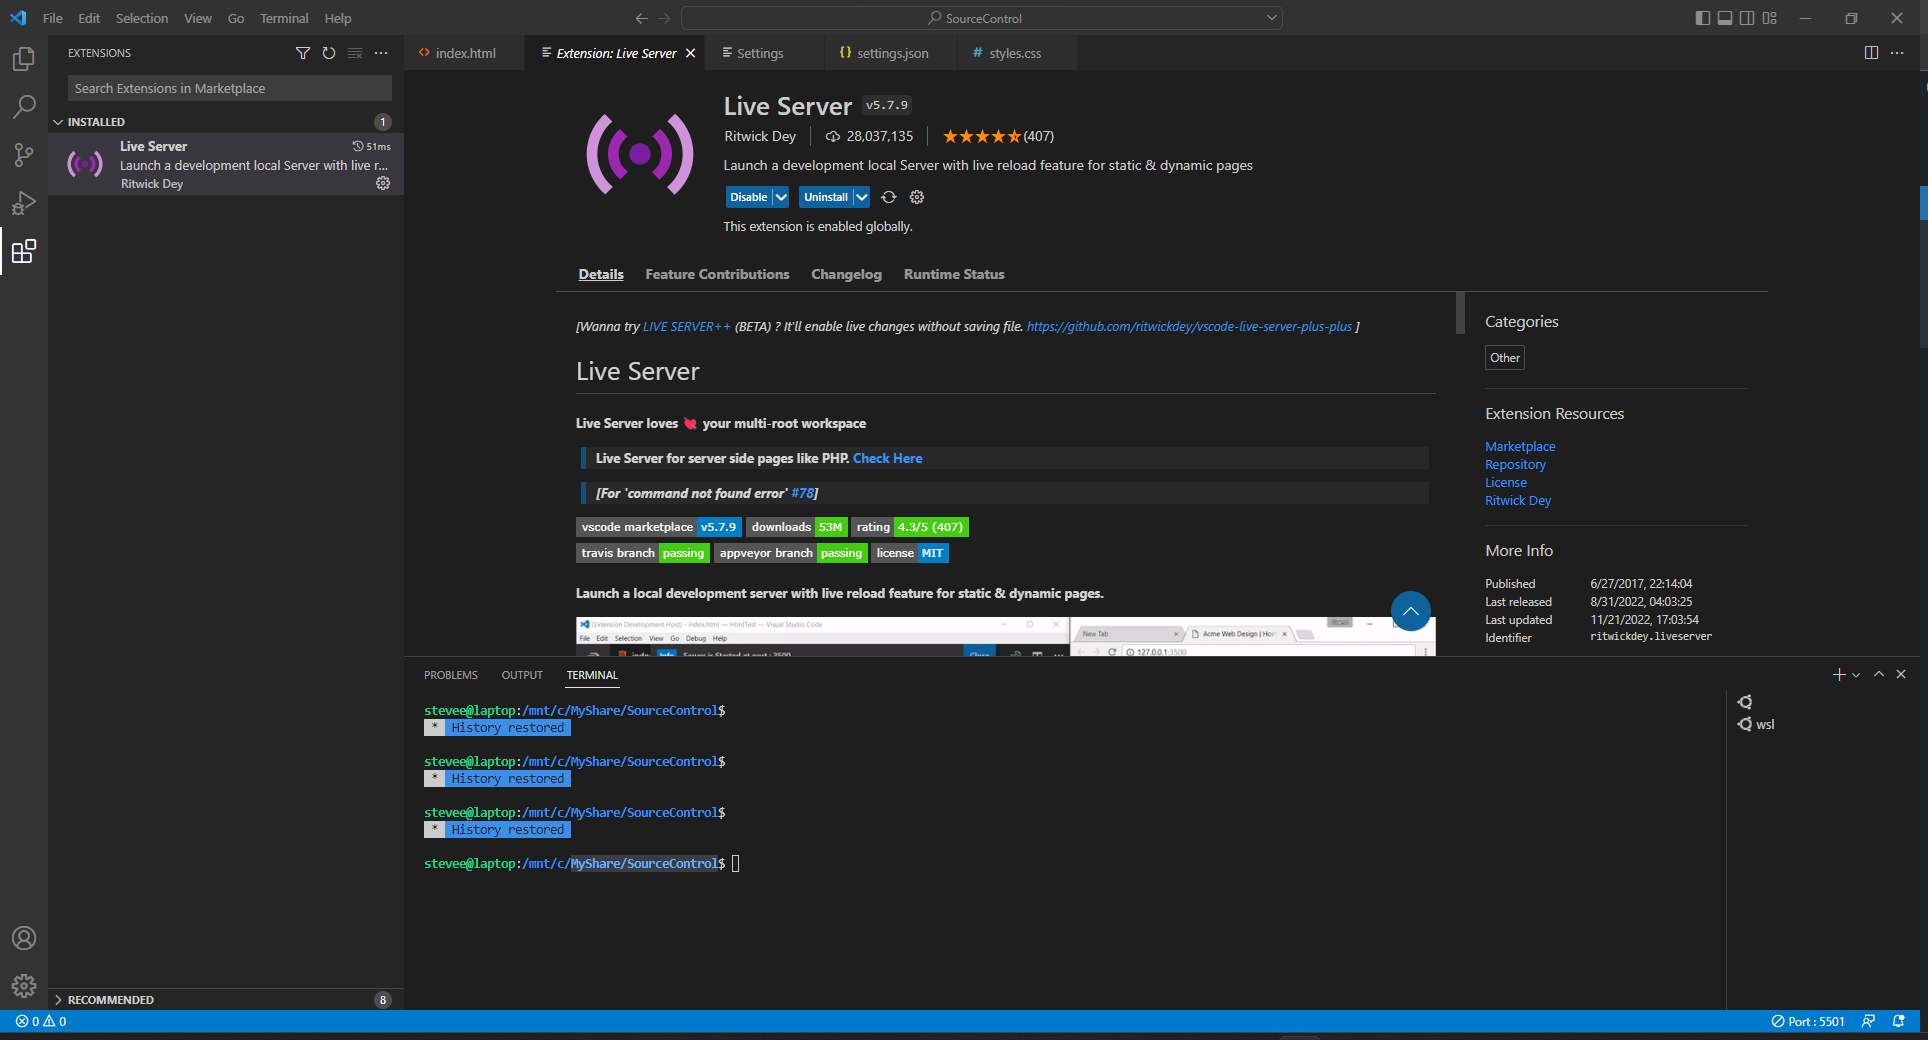Screen dimensions: 1928x1040
Task: Open the Uninstall button dropdown arrow
Action: pos(861,197)
